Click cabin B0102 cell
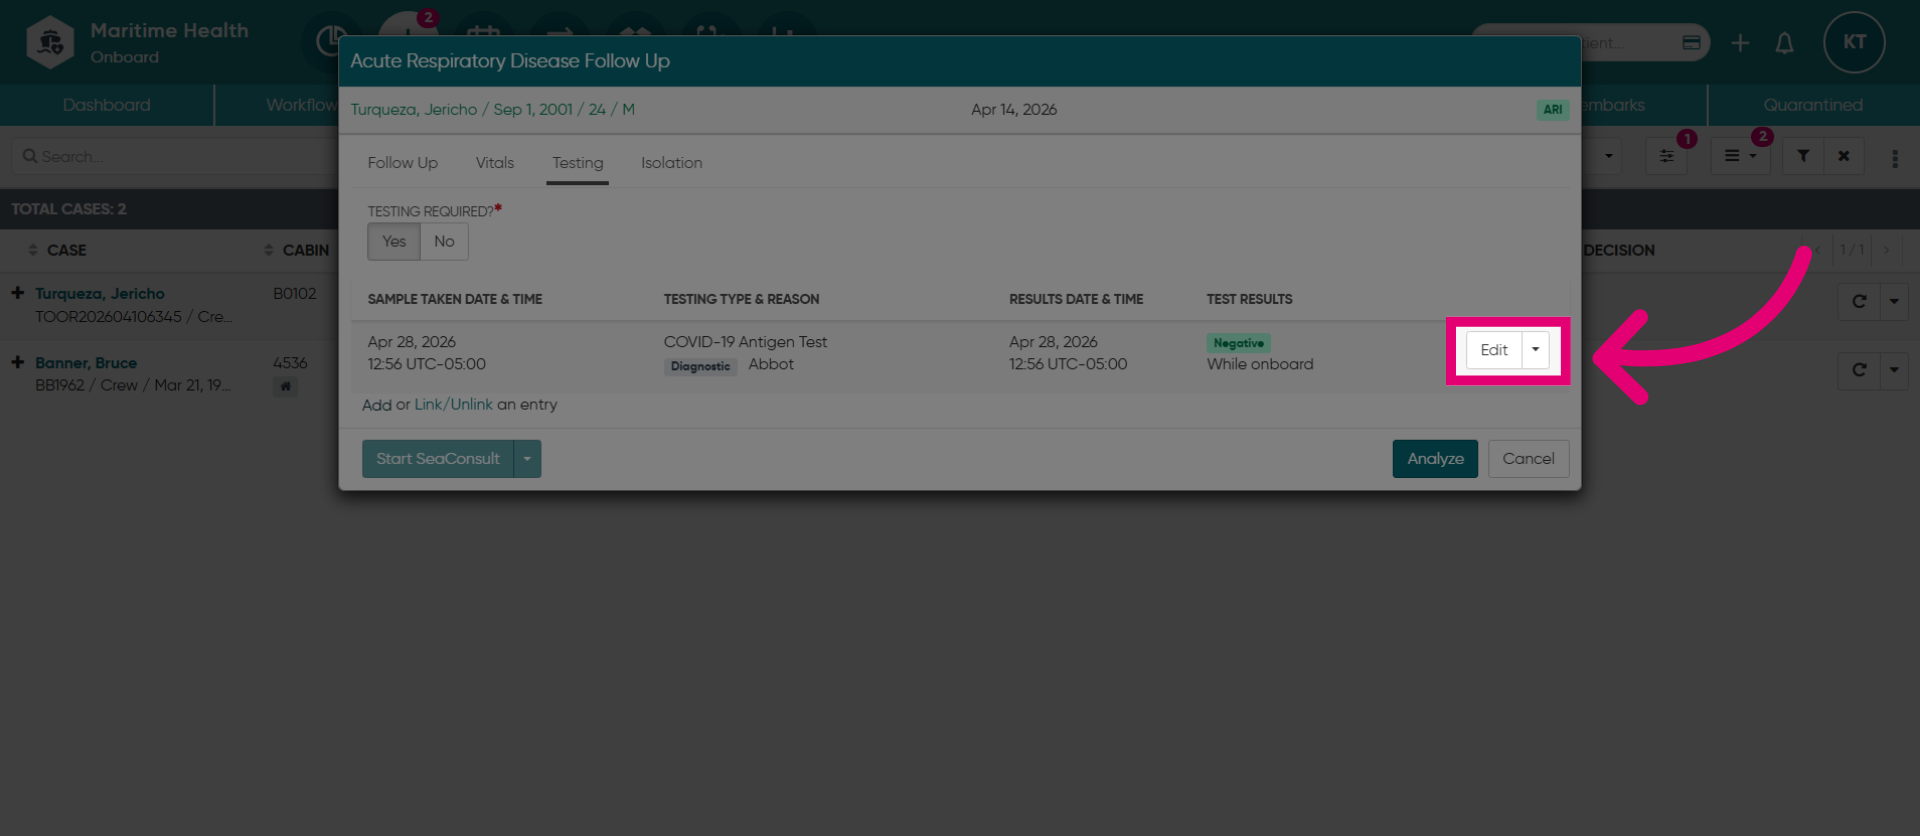Image resolution: width=1920 pixels, height=836 pixels. tap(294, 294)
